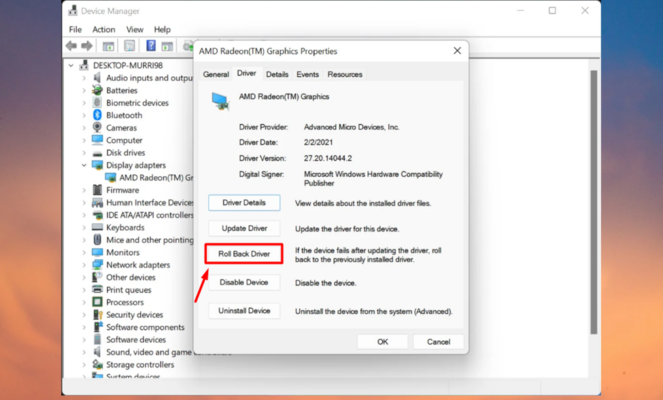Select the Processors category icon

point(97,302)
